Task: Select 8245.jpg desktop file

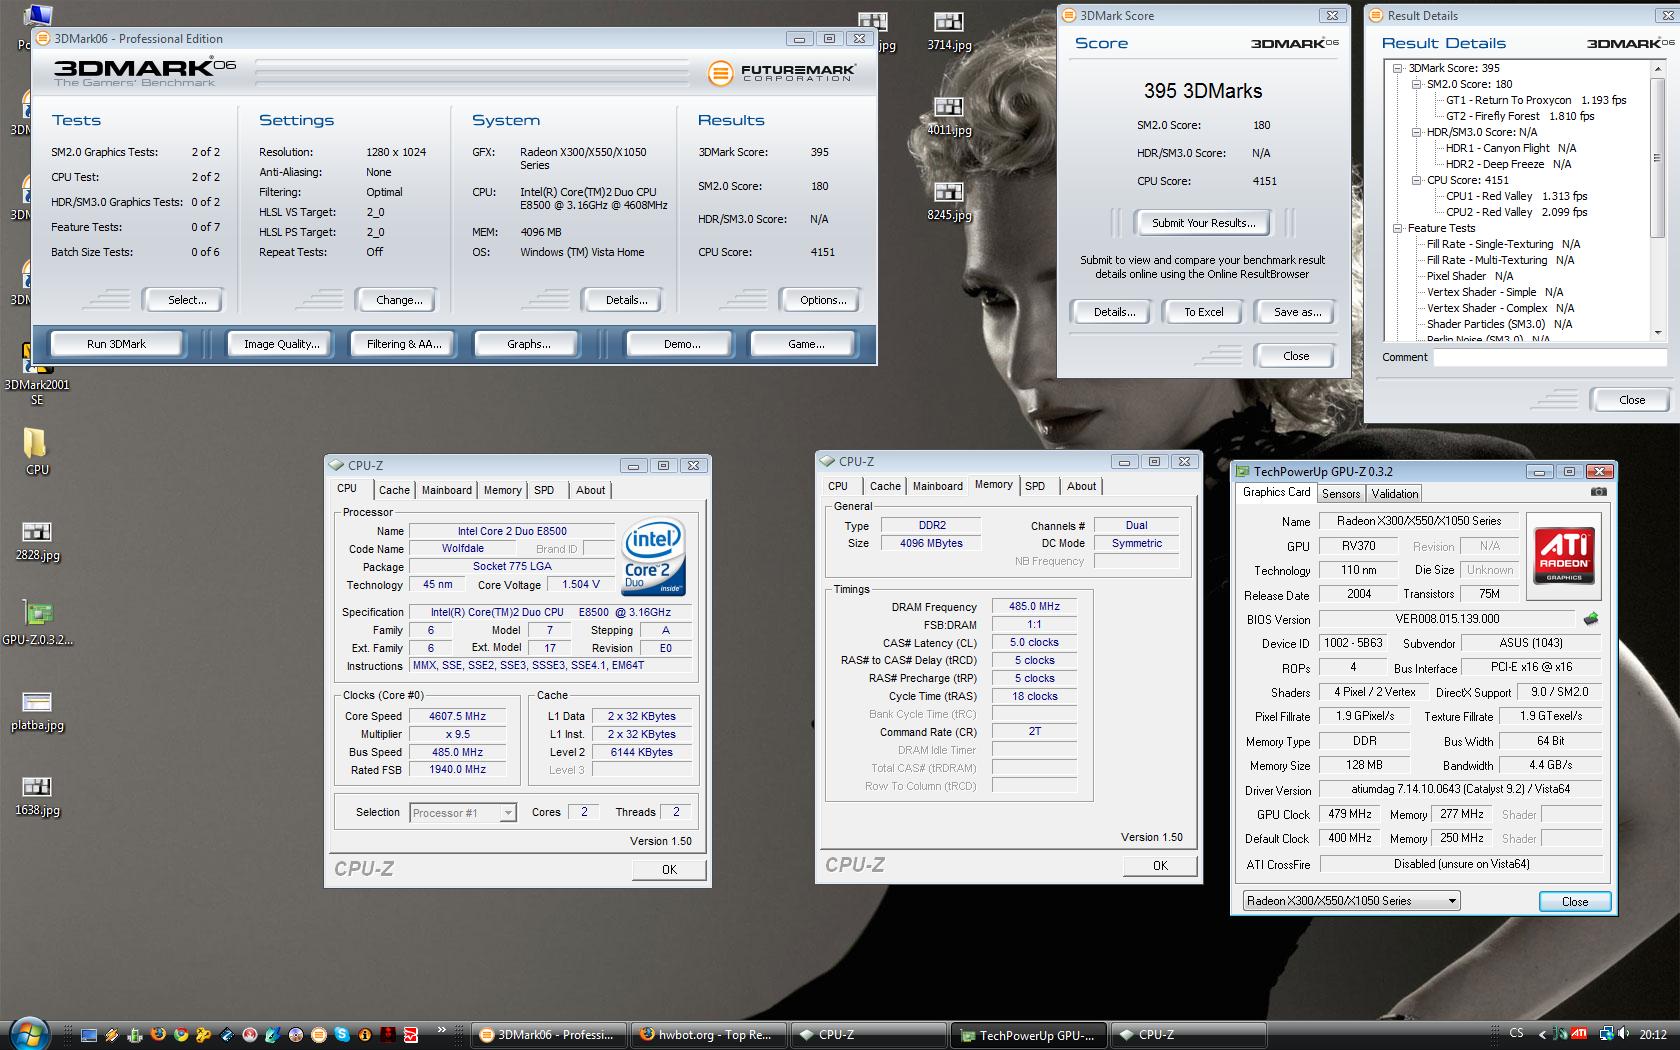Action: (948, 201)
